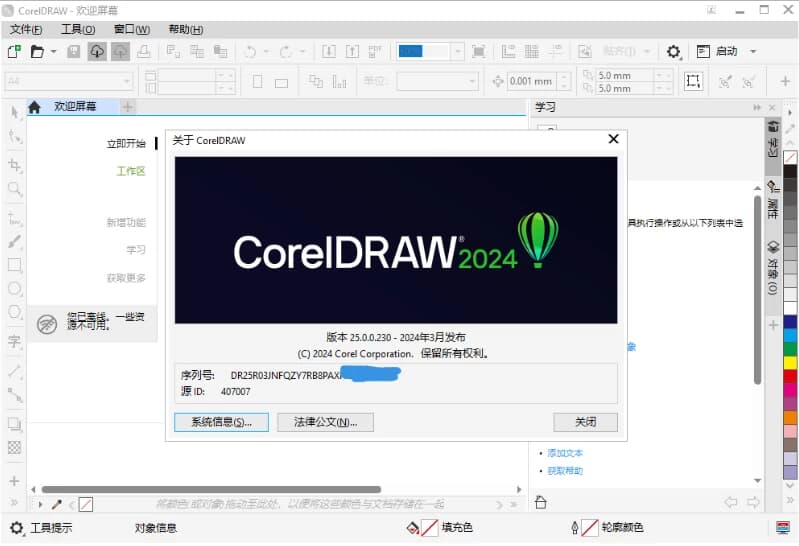Click the Save disk icon
Screen dimensions: 799x546
[x=74, y=51]
